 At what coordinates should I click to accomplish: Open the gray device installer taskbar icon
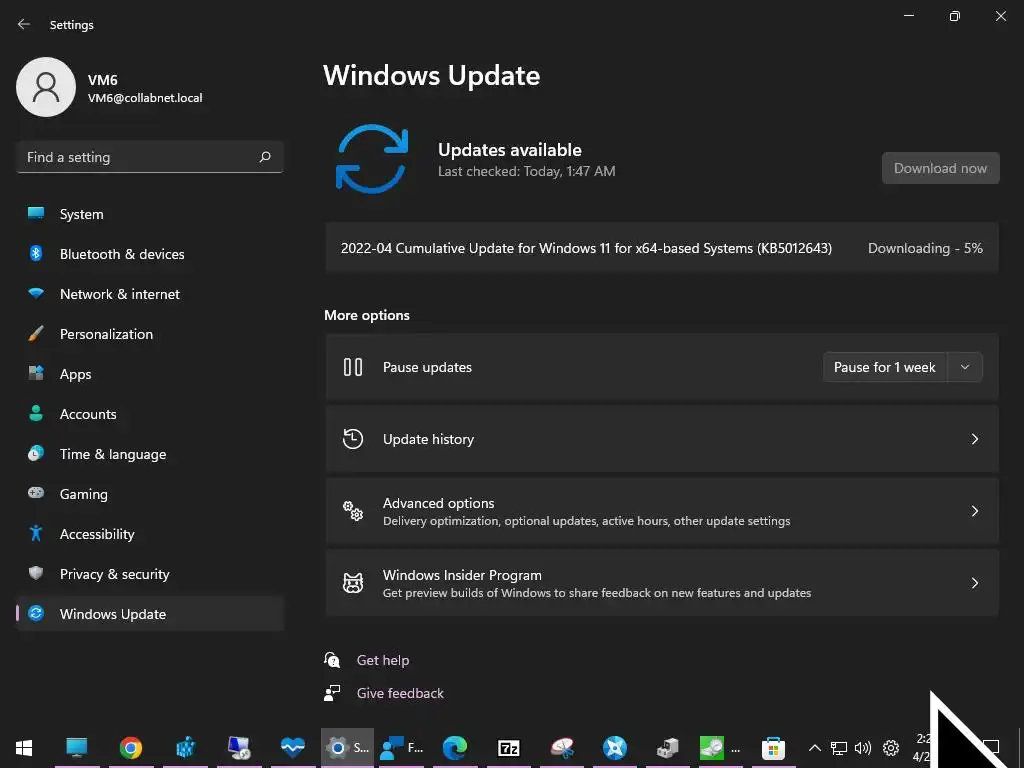[x=667, y=747]
